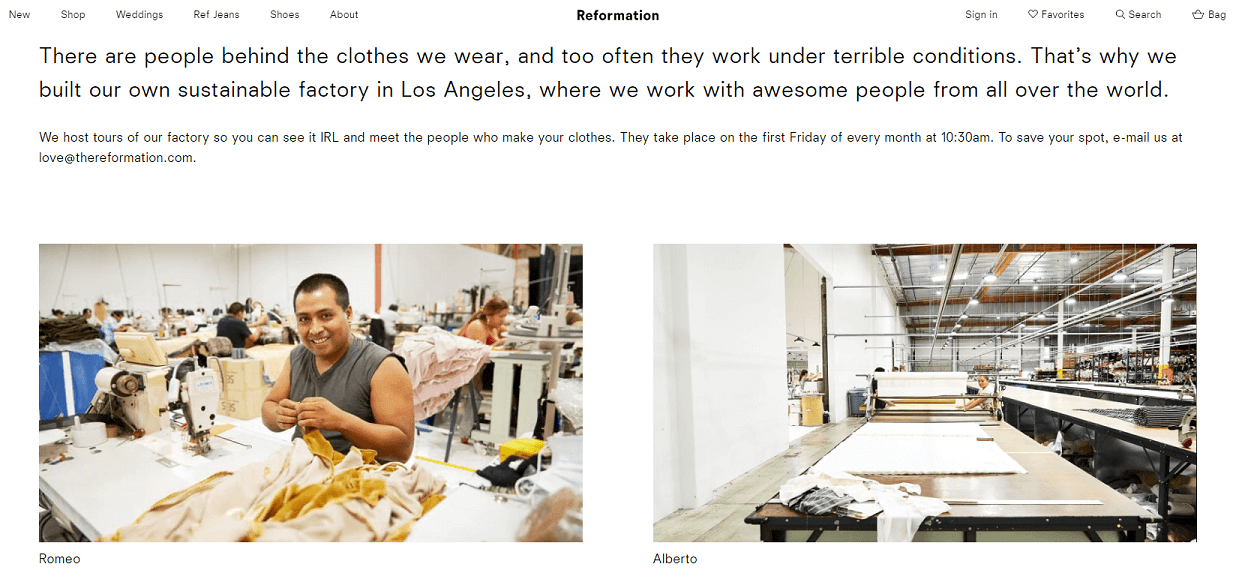Open the New menu item
Screen dimensions: 1239x579
point(19,15)
